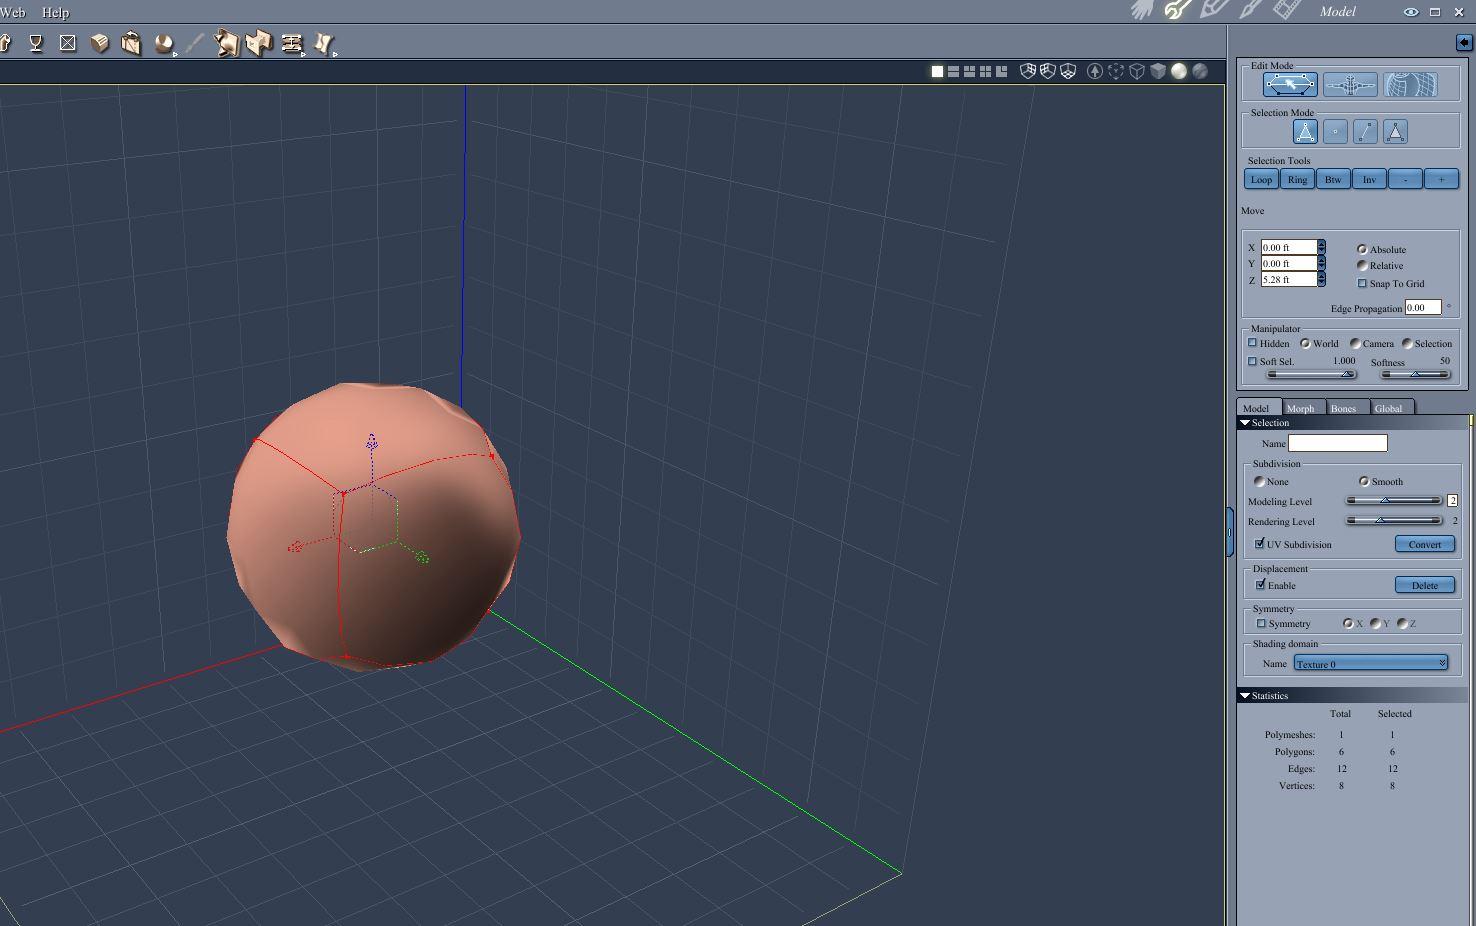Select the cube primitive tool
The image size is (1476, 926).
pos(100,43)
